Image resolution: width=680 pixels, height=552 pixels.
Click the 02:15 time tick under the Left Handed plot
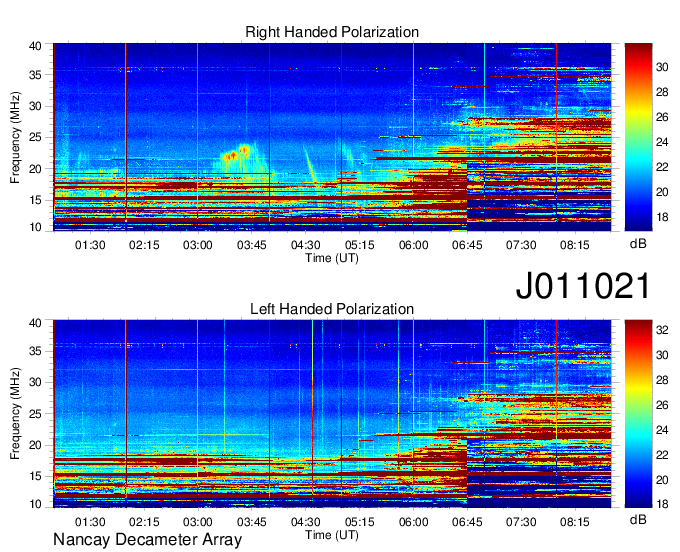point(144,522)
